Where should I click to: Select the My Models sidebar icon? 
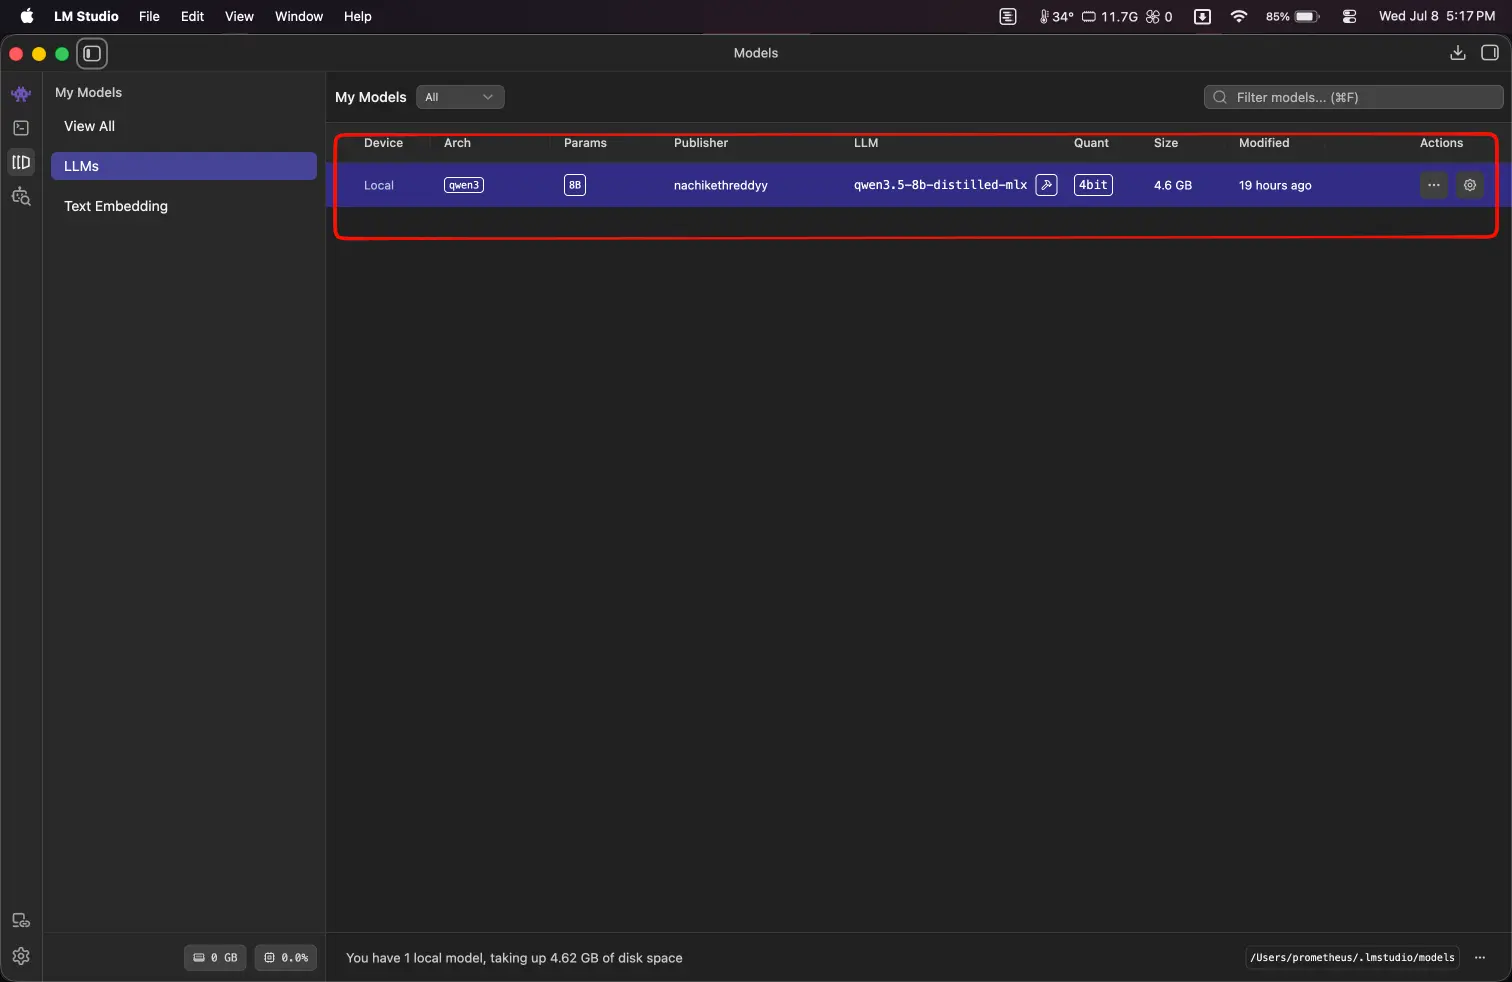(x=21, y=162)
